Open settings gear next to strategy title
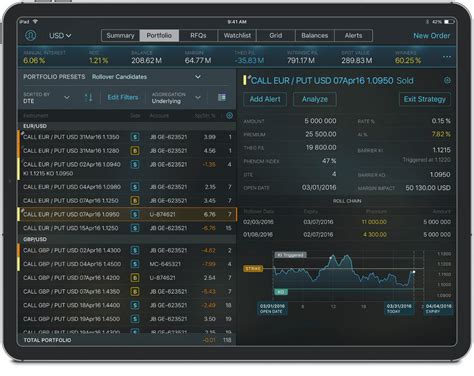This screenshot has width=474, height=376. pos(447,80)
